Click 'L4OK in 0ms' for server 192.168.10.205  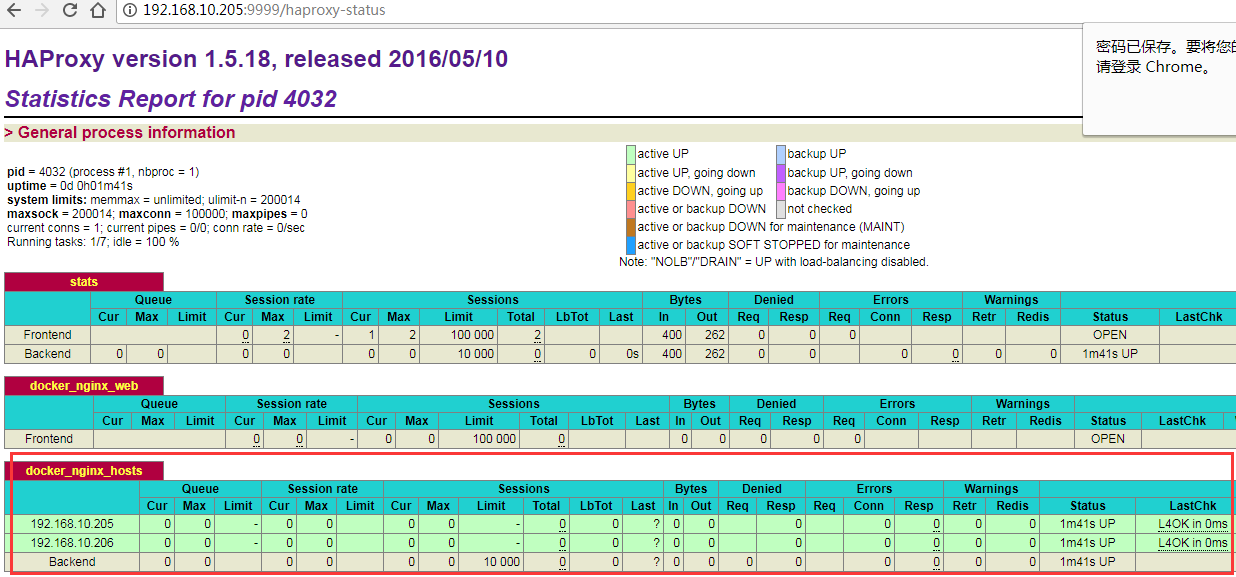[x=1193, y=524]
